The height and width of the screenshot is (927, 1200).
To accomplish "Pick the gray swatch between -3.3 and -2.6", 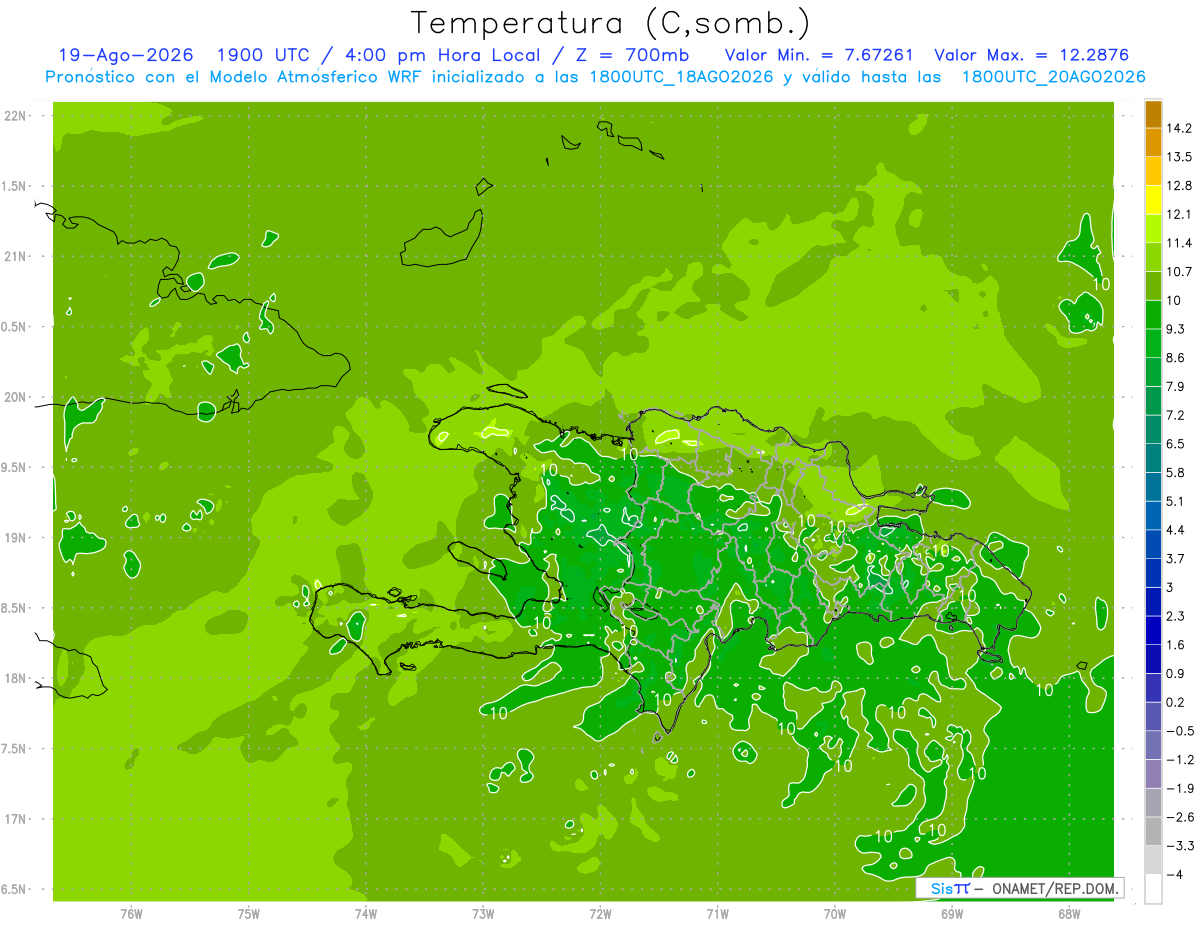I will (1153, 831).
